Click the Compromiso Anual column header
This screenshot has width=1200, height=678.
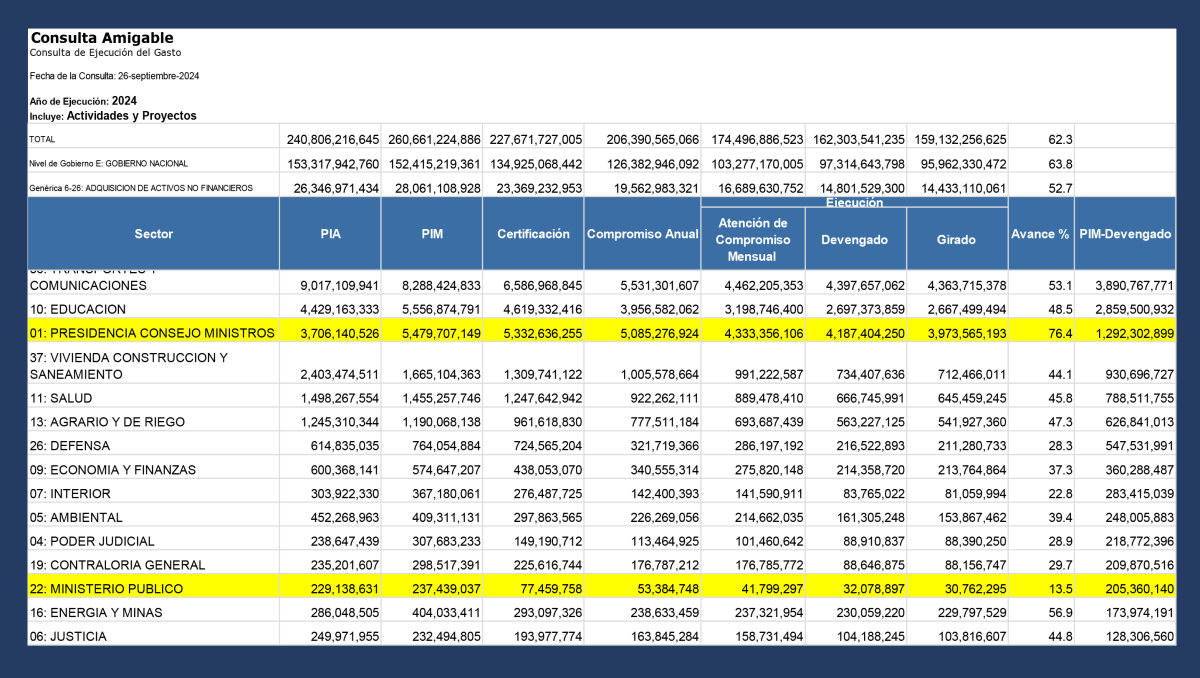pyautogui.click(x=642, y=234)
